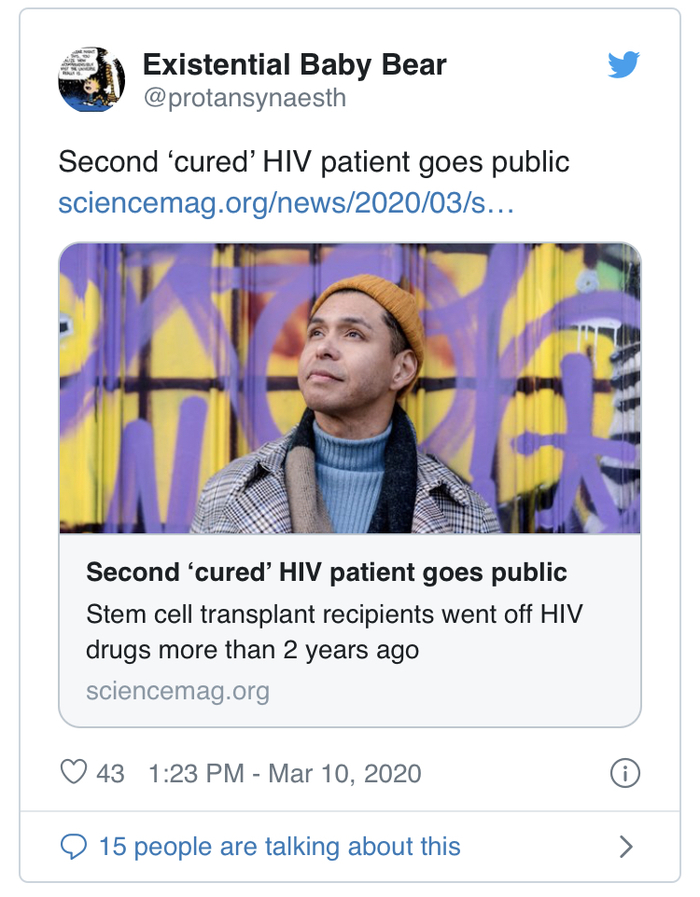Open the sciencemag.org/news/2020/03/s… link
Image resolution: width=700 pixels, height=897 pixels.
[x=288, y=202]
